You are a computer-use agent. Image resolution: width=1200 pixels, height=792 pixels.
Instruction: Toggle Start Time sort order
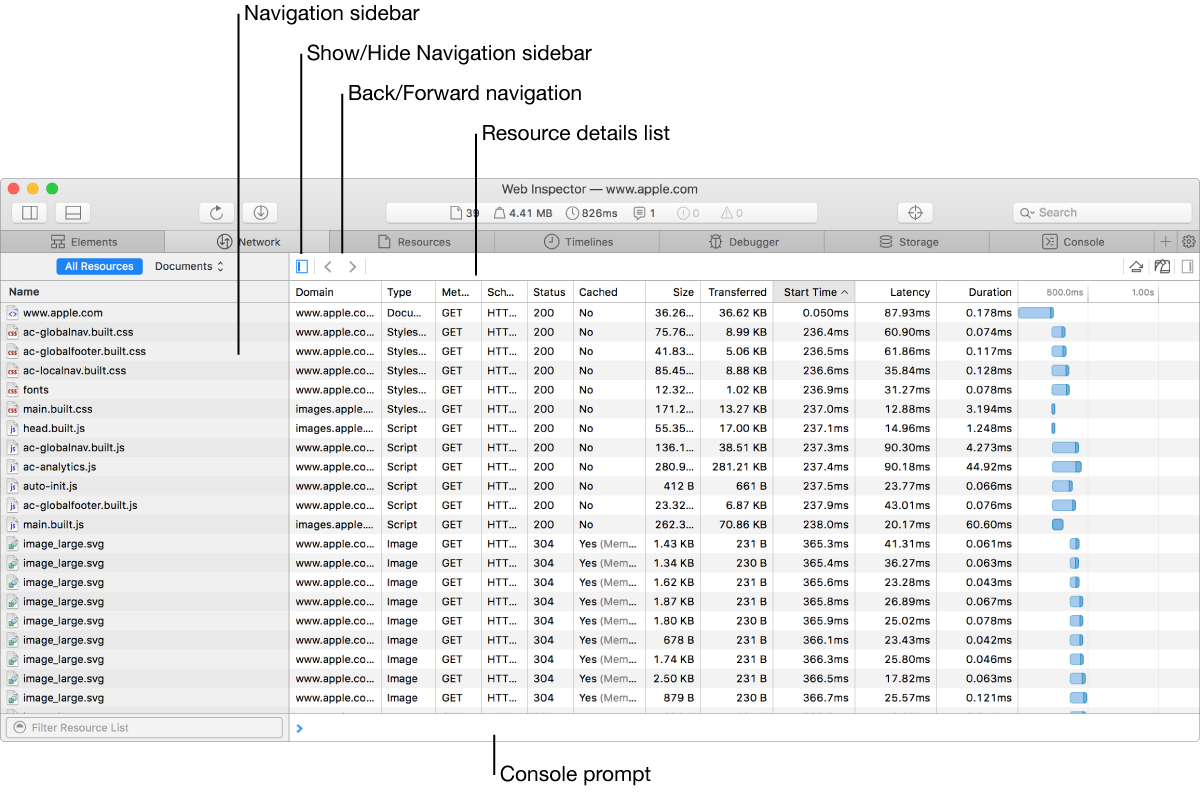pos(815,292)
